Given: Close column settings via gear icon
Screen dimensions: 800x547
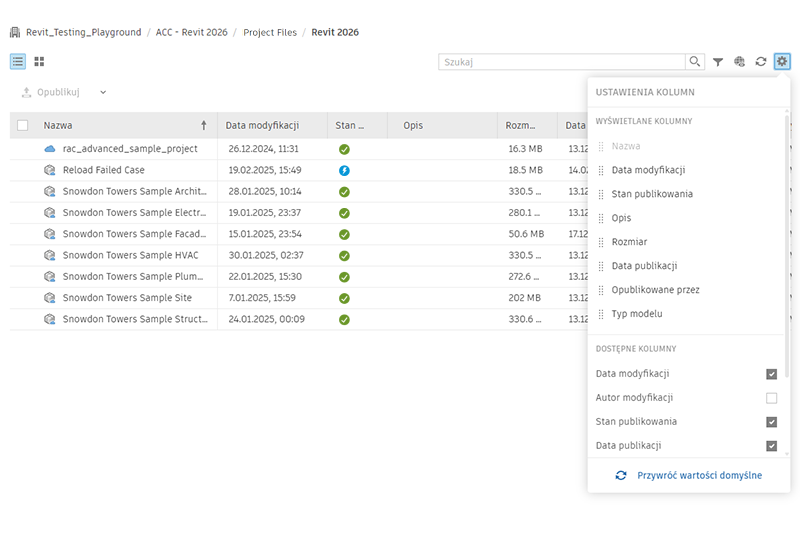Looking at the screenshot, I should pos(782,62).
